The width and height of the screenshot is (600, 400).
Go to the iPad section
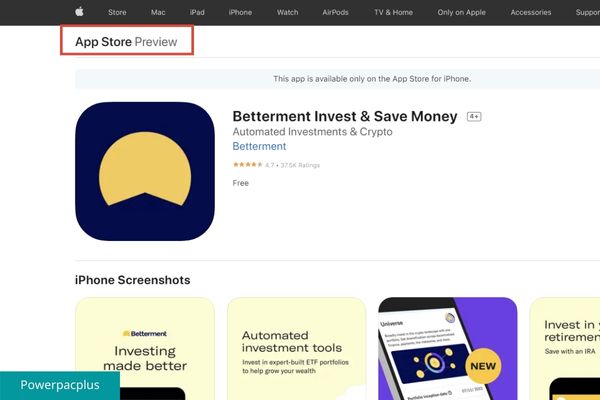point(197,12)
